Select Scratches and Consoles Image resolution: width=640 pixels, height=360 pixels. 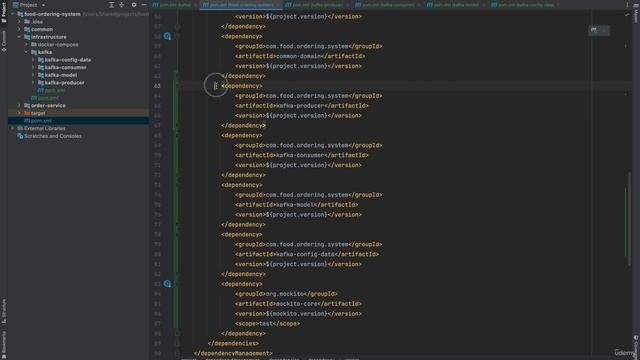click(53, 136)
